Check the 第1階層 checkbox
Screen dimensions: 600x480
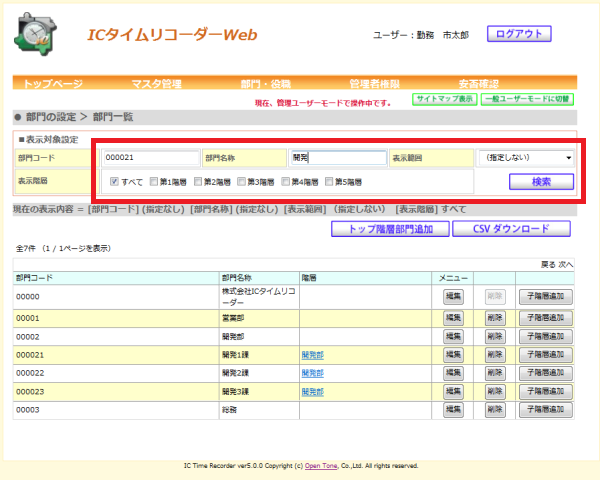point(154,181)
